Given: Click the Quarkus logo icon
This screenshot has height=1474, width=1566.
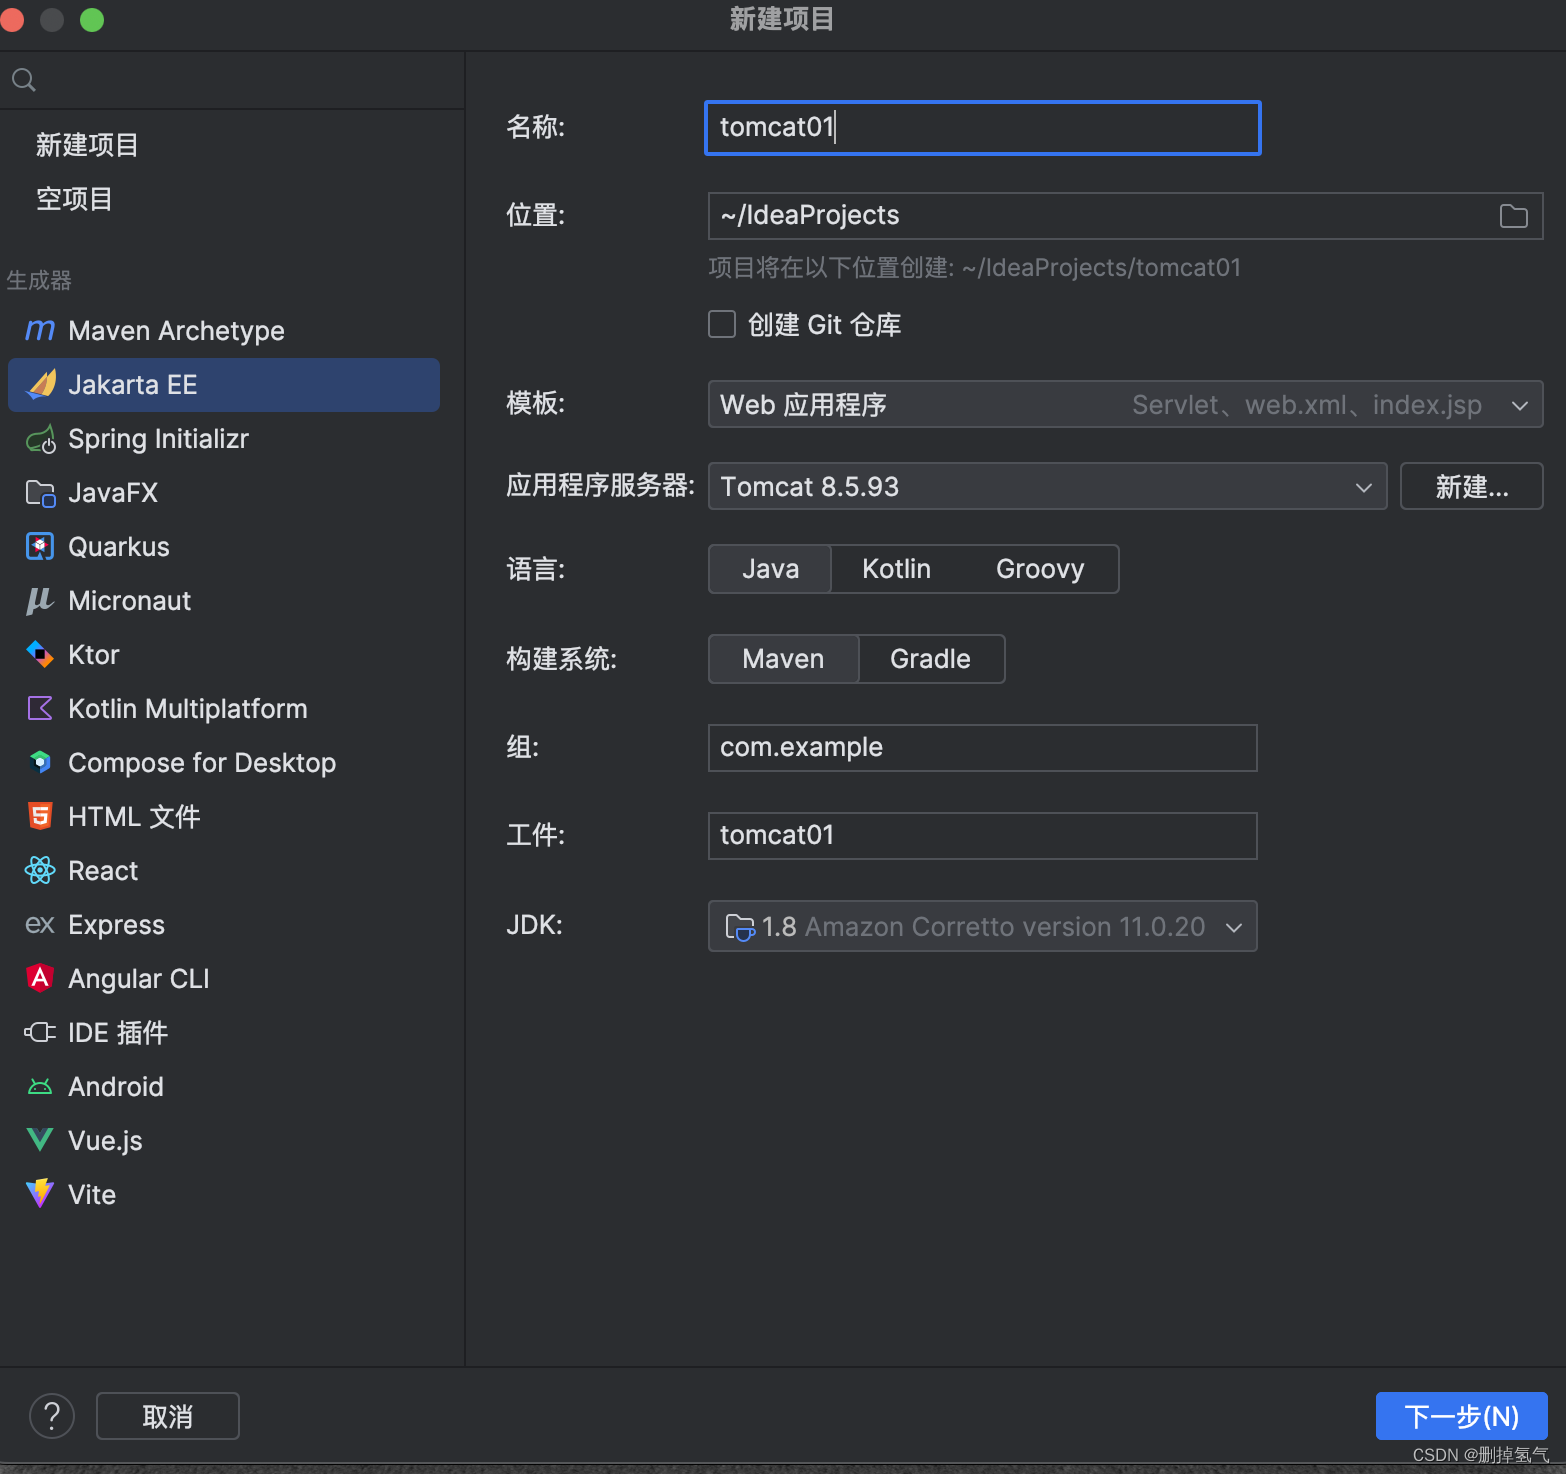Looking at the screenshot, I should pyautogui.click(x=40, y=546).
